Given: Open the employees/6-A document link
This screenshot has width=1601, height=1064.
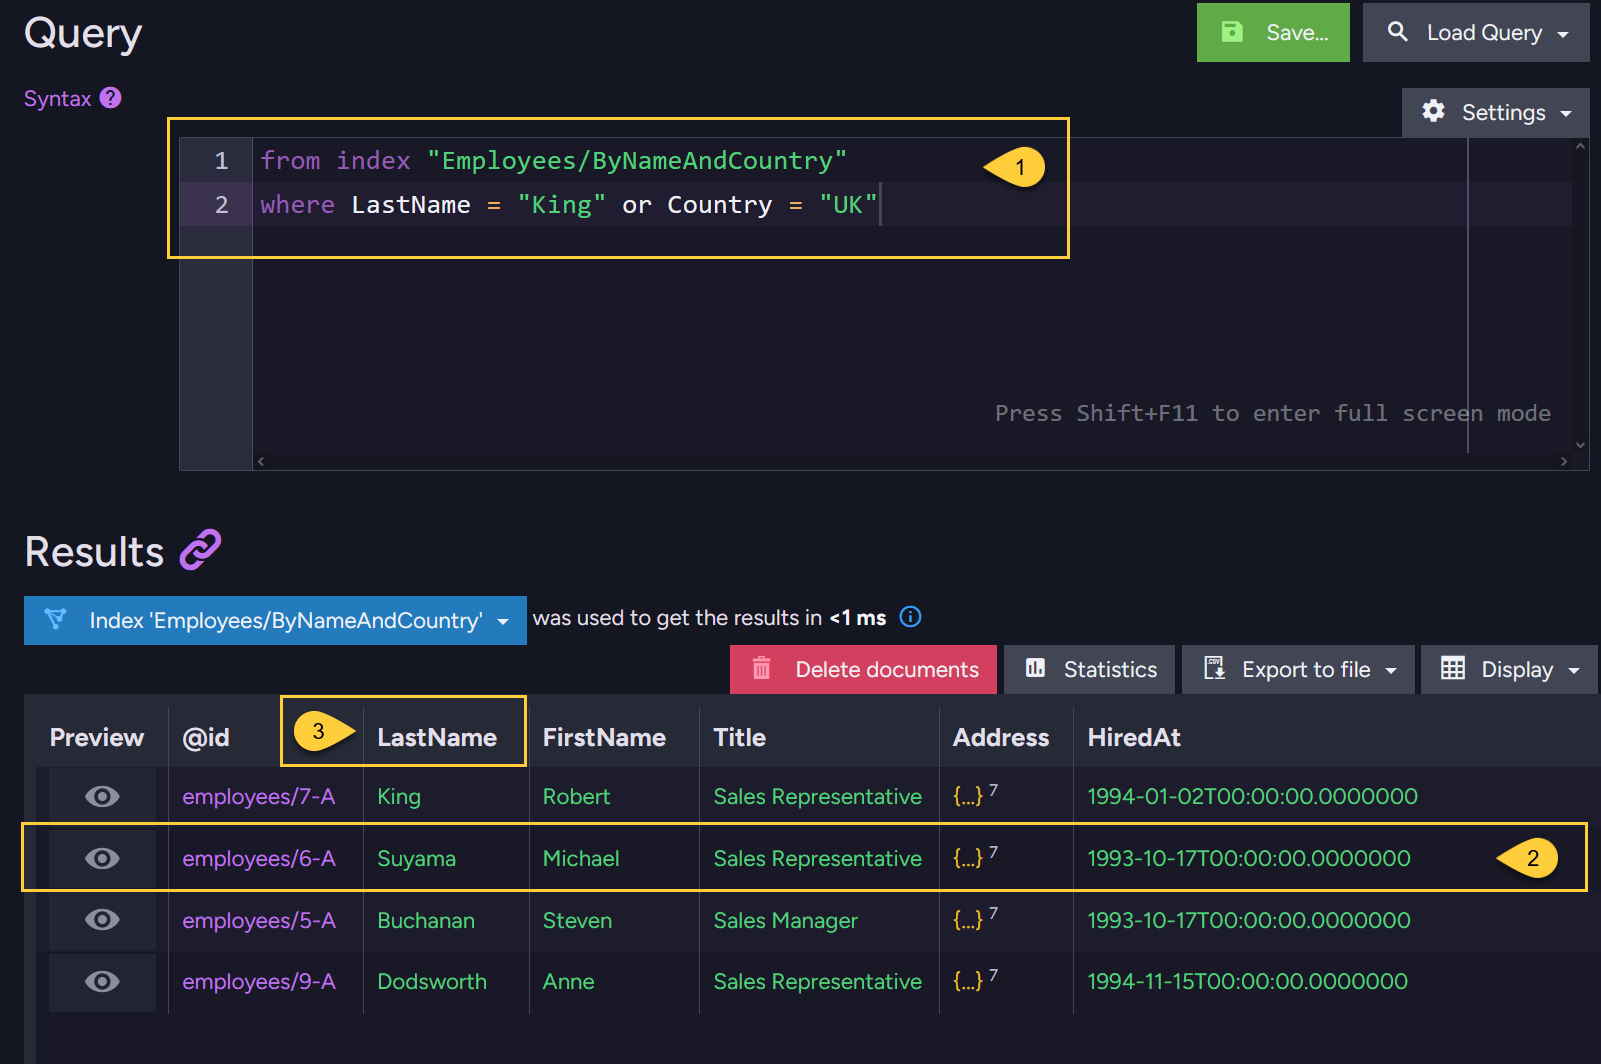Looking at the screenshot, I should pos(259,858).
